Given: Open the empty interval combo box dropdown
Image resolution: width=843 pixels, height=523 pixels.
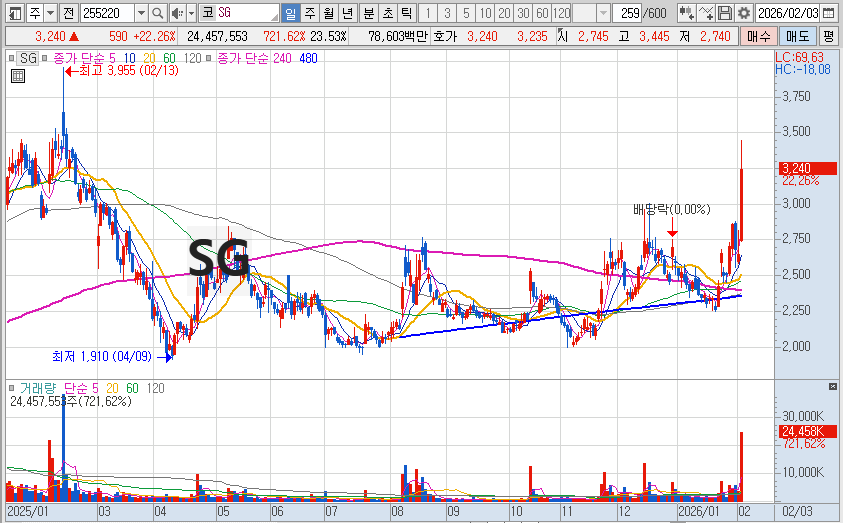Looking at the screenshot, I should click(604, 13).
